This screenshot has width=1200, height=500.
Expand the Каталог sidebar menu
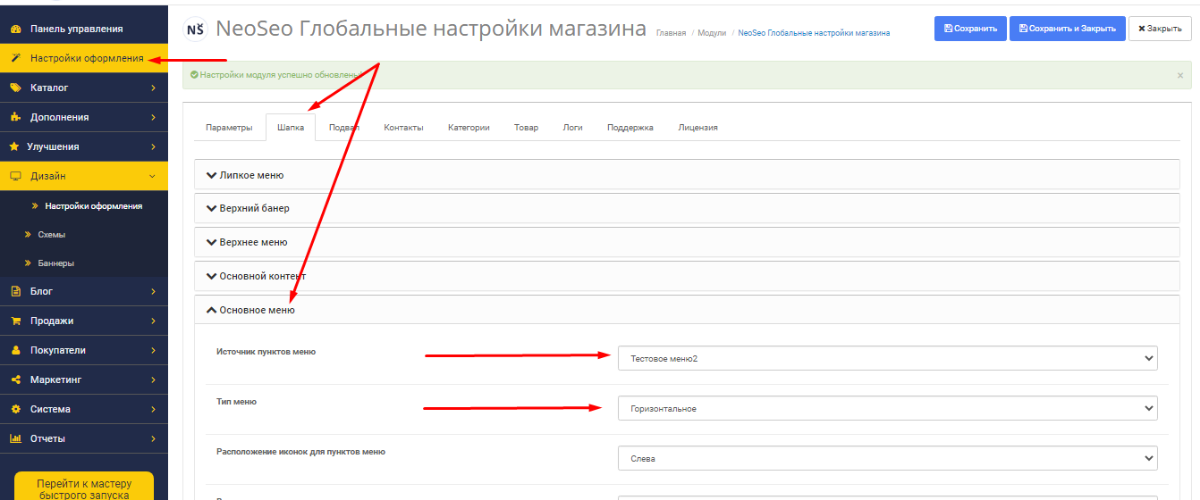[x=84, y=88]
